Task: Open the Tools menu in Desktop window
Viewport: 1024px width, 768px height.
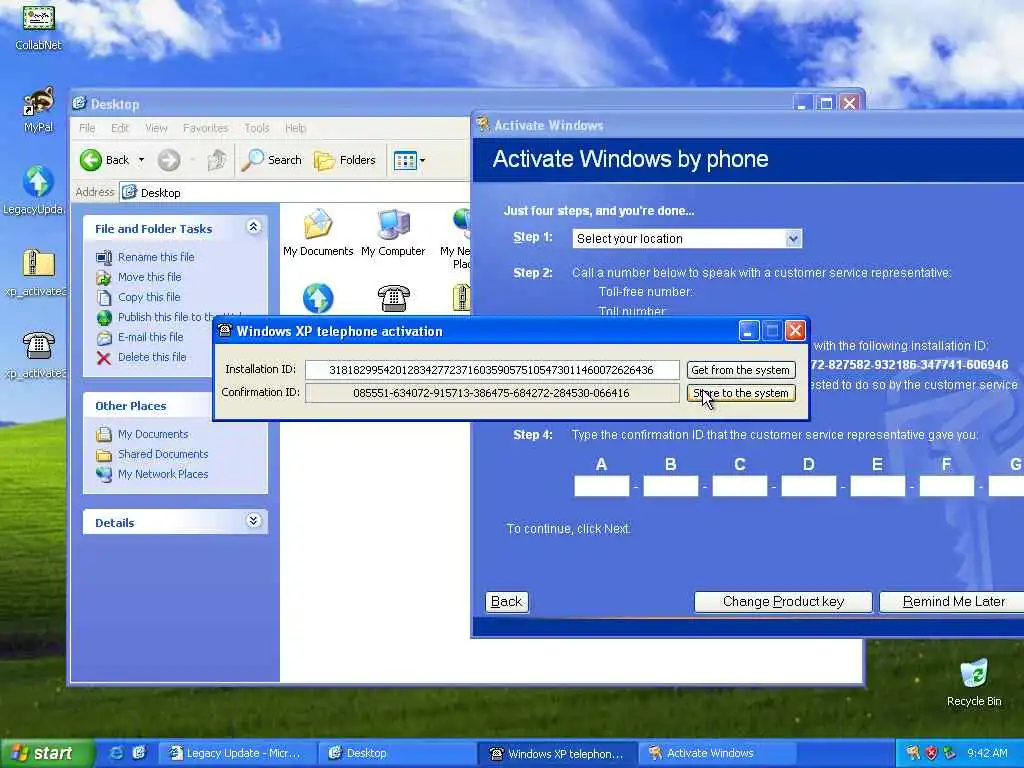Action: [x=257, y=128]
